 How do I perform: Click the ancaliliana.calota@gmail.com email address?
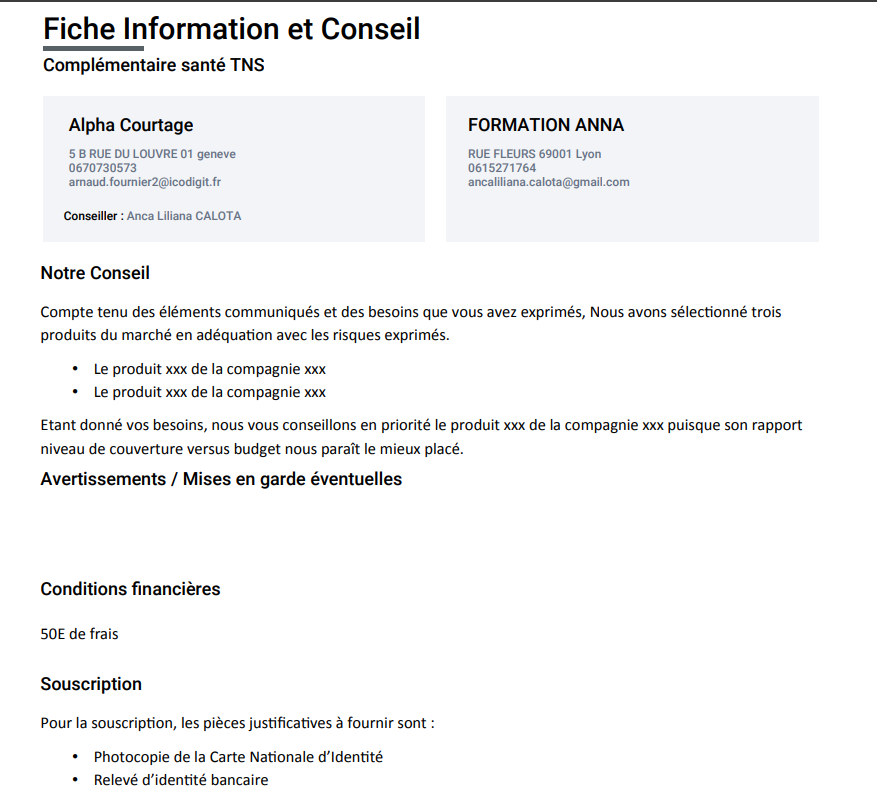(549, 182)
